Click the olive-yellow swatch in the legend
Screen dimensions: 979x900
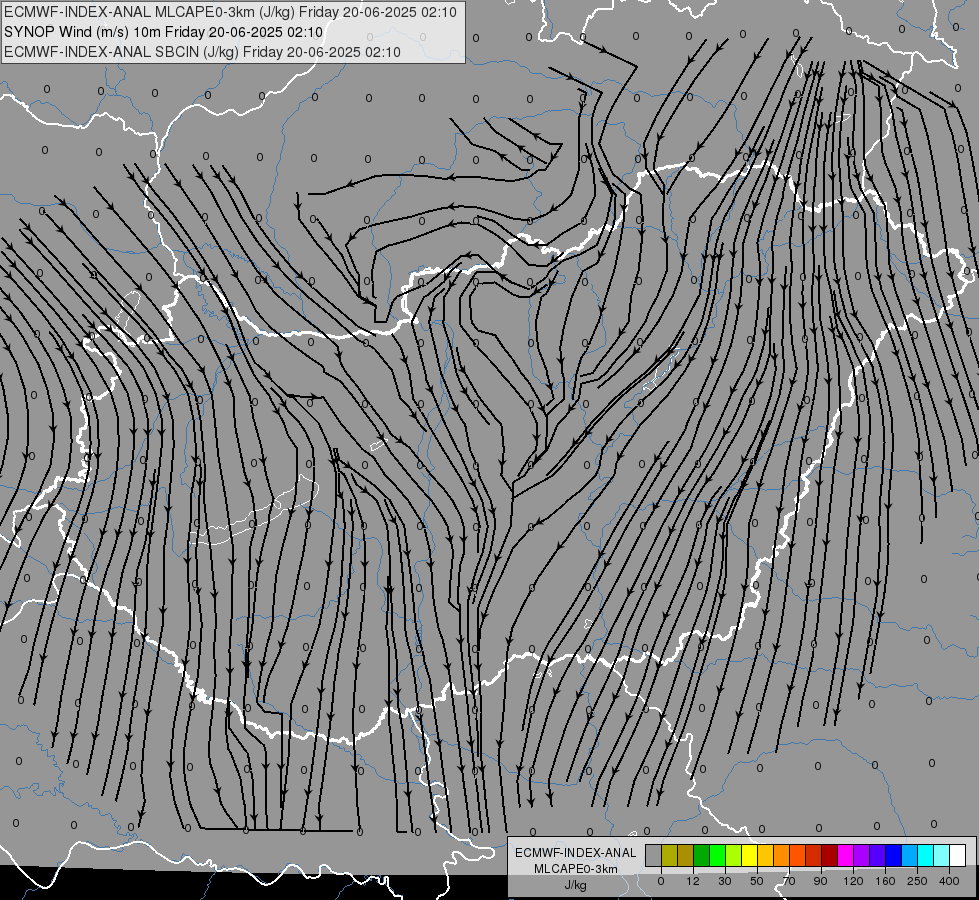pos(669,855)
